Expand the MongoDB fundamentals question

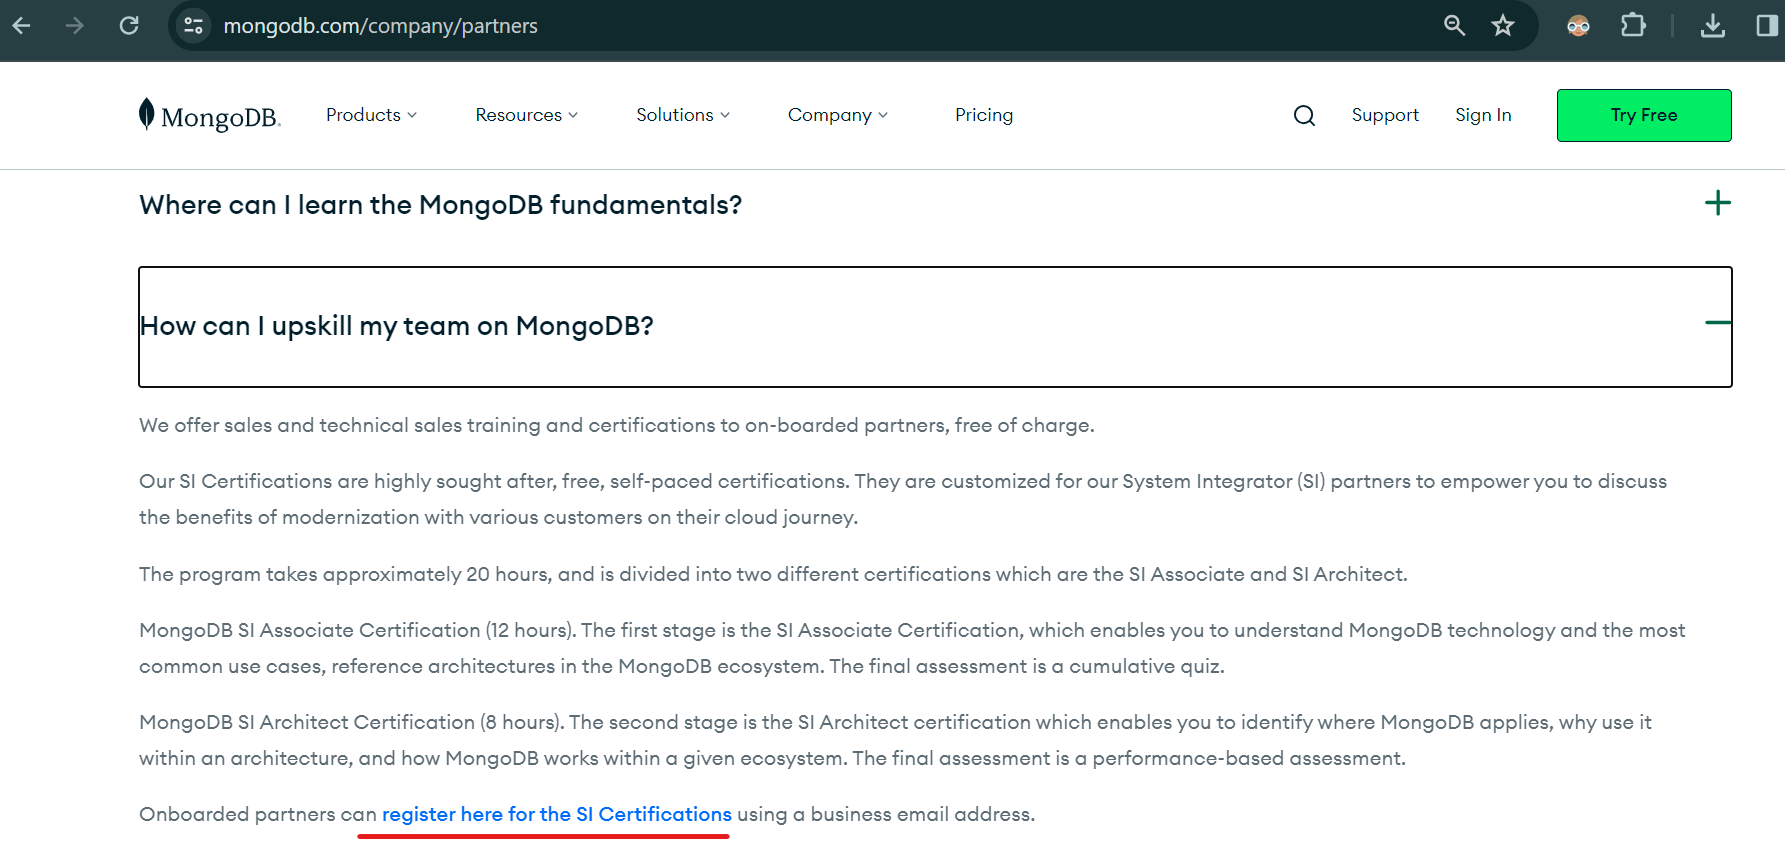pos(1717,204)
